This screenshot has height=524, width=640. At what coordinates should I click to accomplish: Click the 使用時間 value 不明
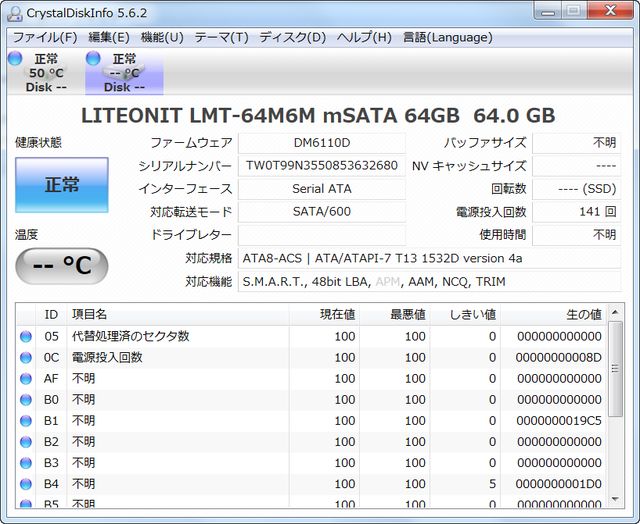click(x=577, y=235)
